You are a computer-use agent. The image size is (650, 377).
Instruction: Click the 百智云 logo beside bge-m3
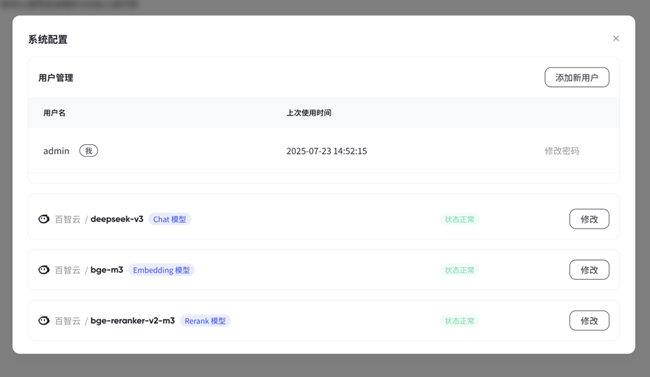(44, 270)
